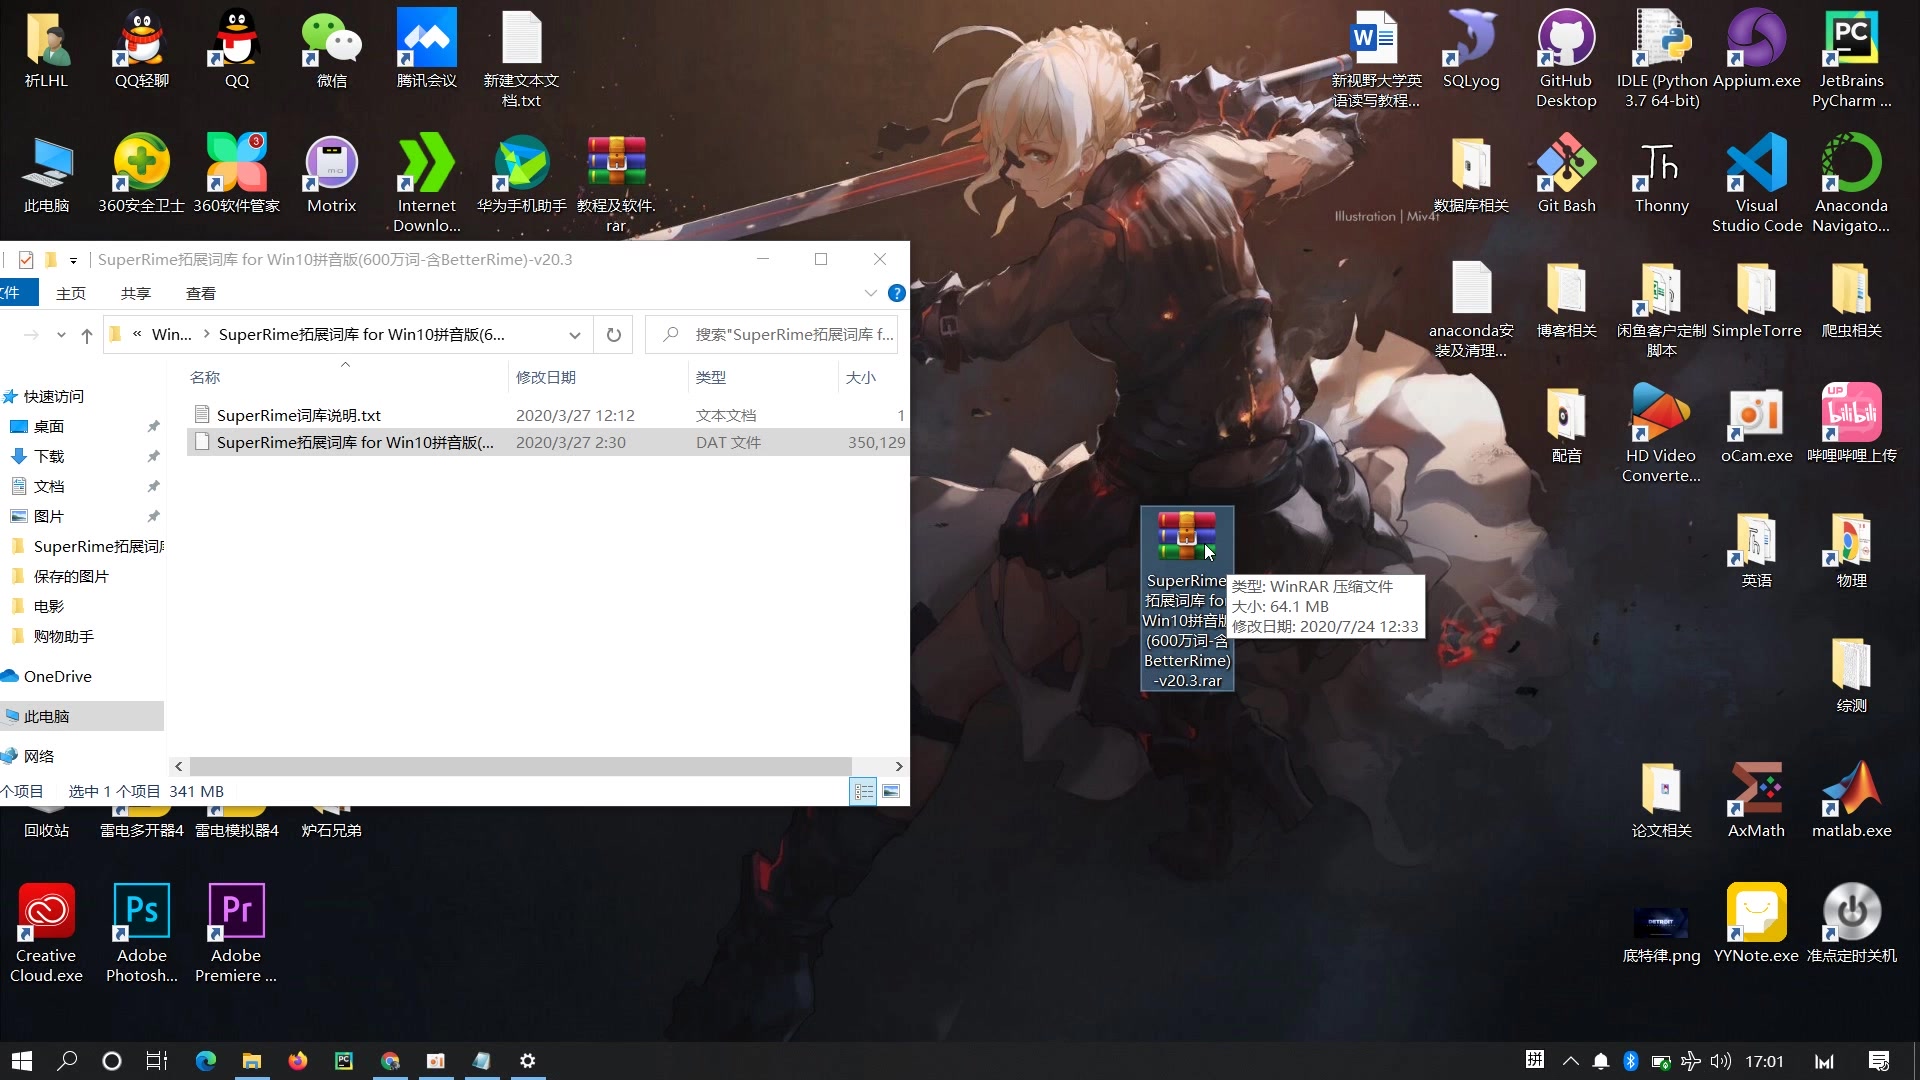Focus the Explorer search box
The width and height of the screenshot is (1920, 1080).
772,335
